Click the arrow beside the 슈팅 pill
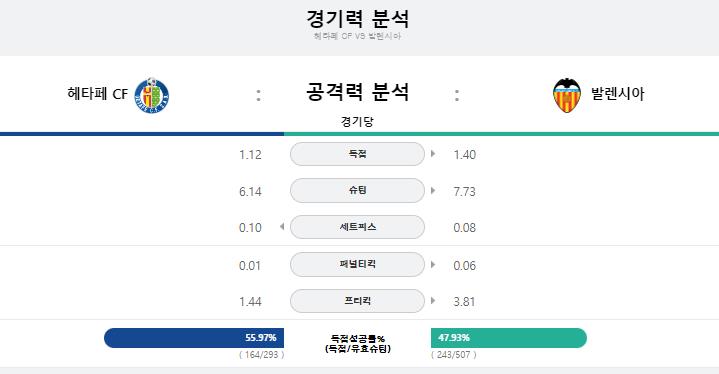The image size is (719, 374). pyautogui.click(x=433, y=190)
